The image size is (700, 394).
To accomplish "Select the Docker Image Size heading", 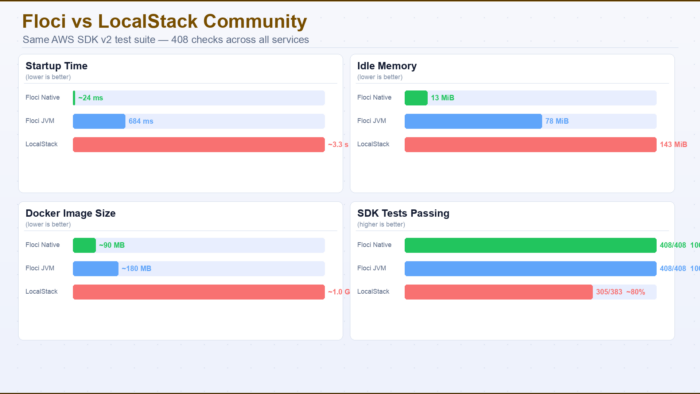I will (71, 213).
